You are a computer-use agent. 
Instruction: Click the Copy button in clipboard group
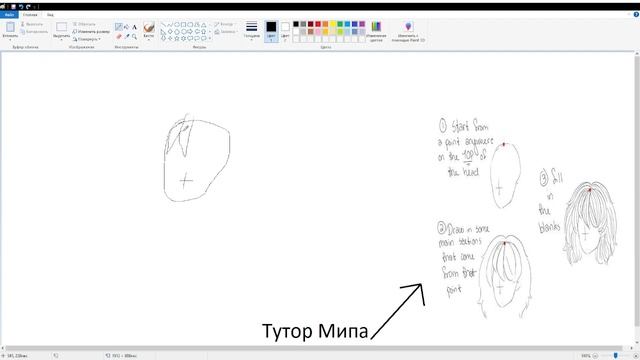[34, 32]
